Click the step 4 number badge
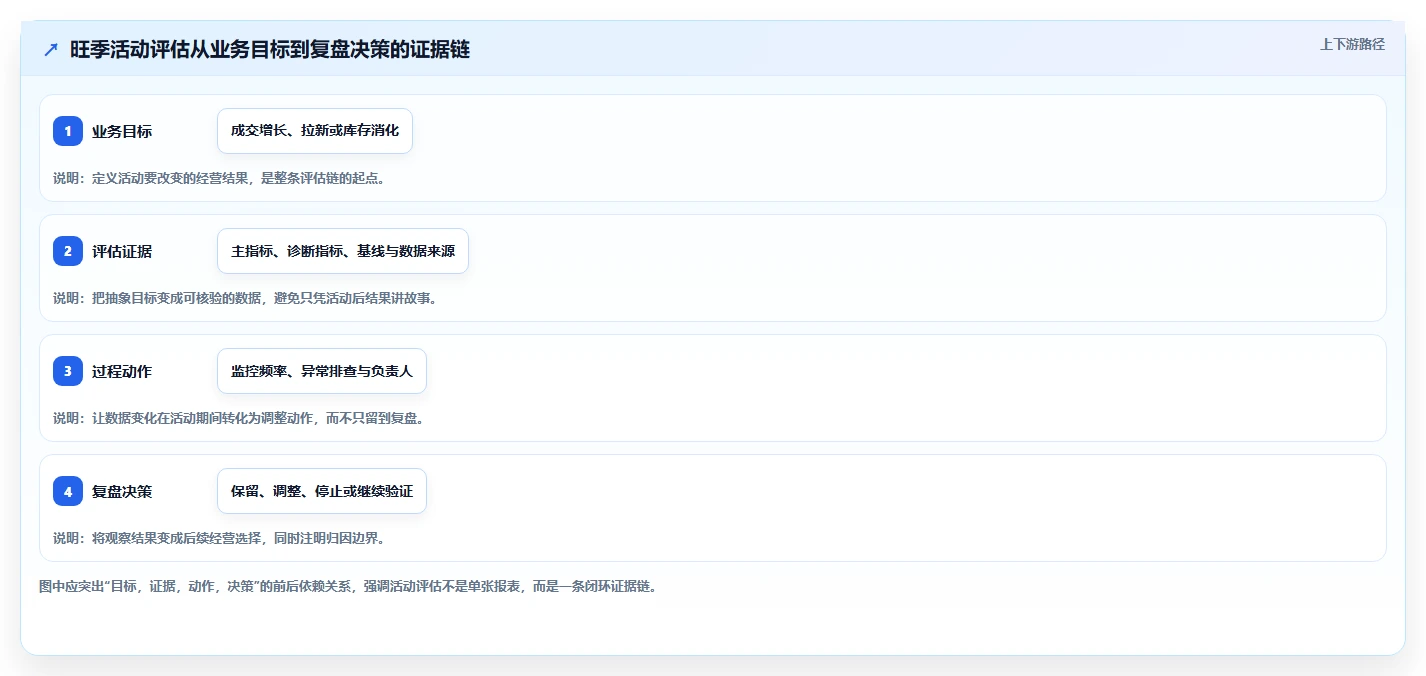 click(x=68, y=491)
